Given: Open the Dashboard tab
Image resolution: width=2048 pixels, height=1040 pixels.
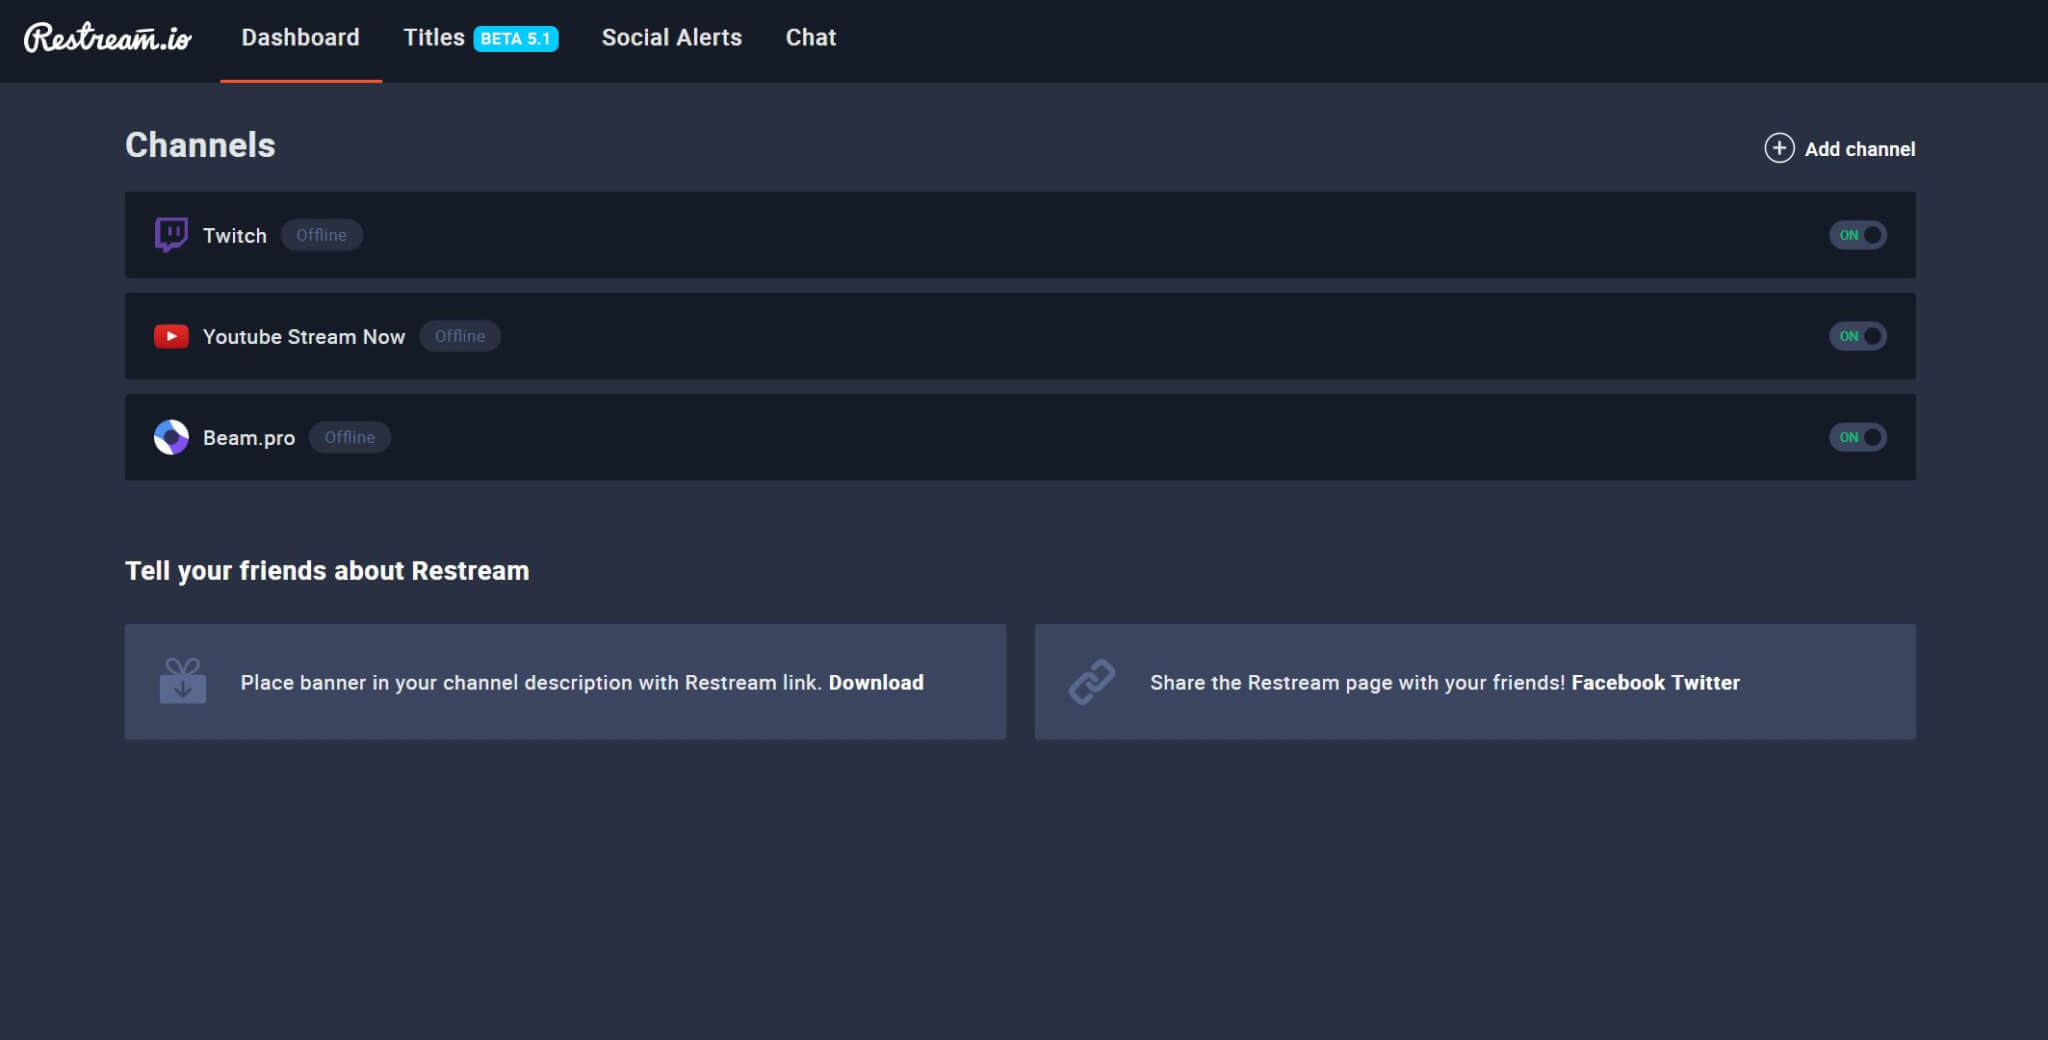Looking at the screenshot, I should [300, 38].
